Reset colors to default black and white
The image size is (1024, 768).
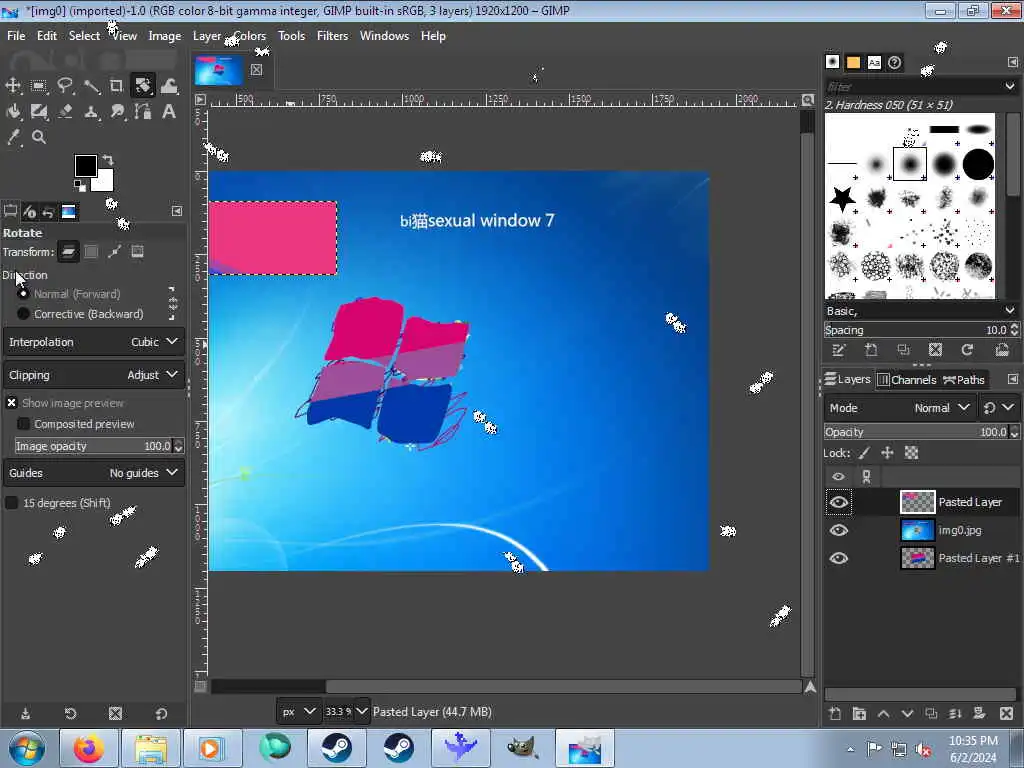click(x=79, y=186)
